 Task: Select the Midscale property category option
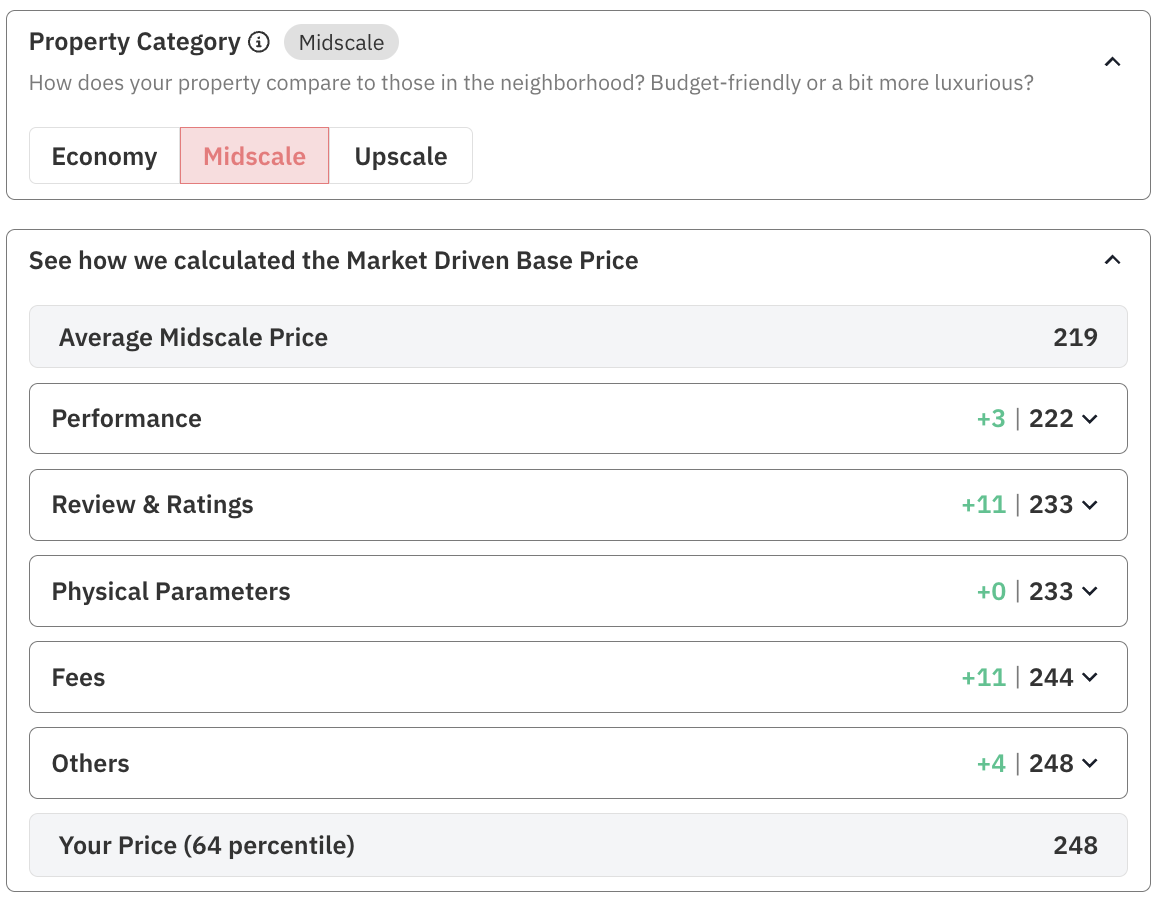[x=254, y=156]
